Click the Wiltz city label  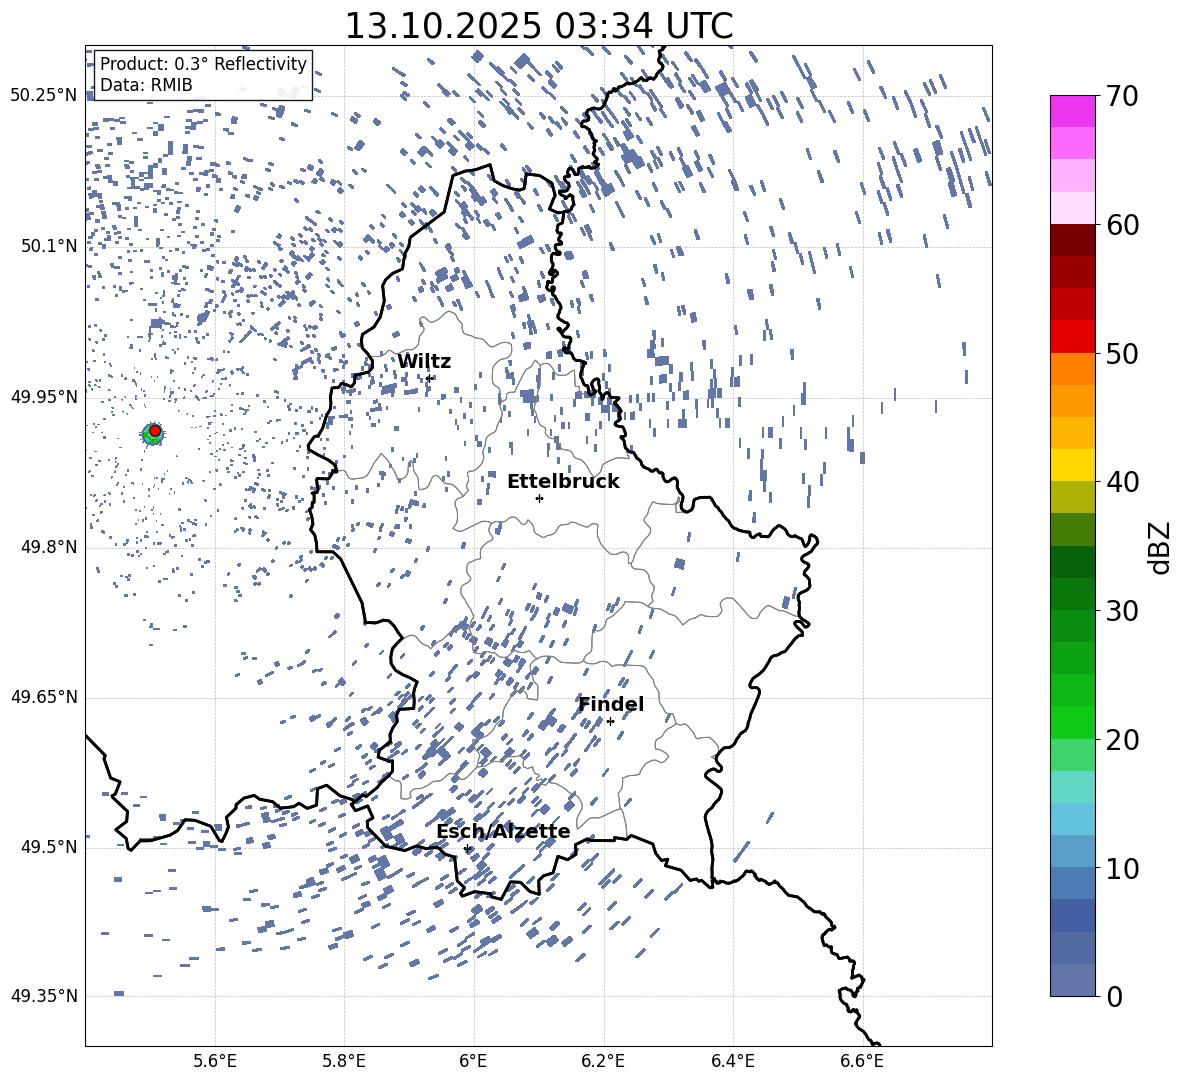coord(424,362)
